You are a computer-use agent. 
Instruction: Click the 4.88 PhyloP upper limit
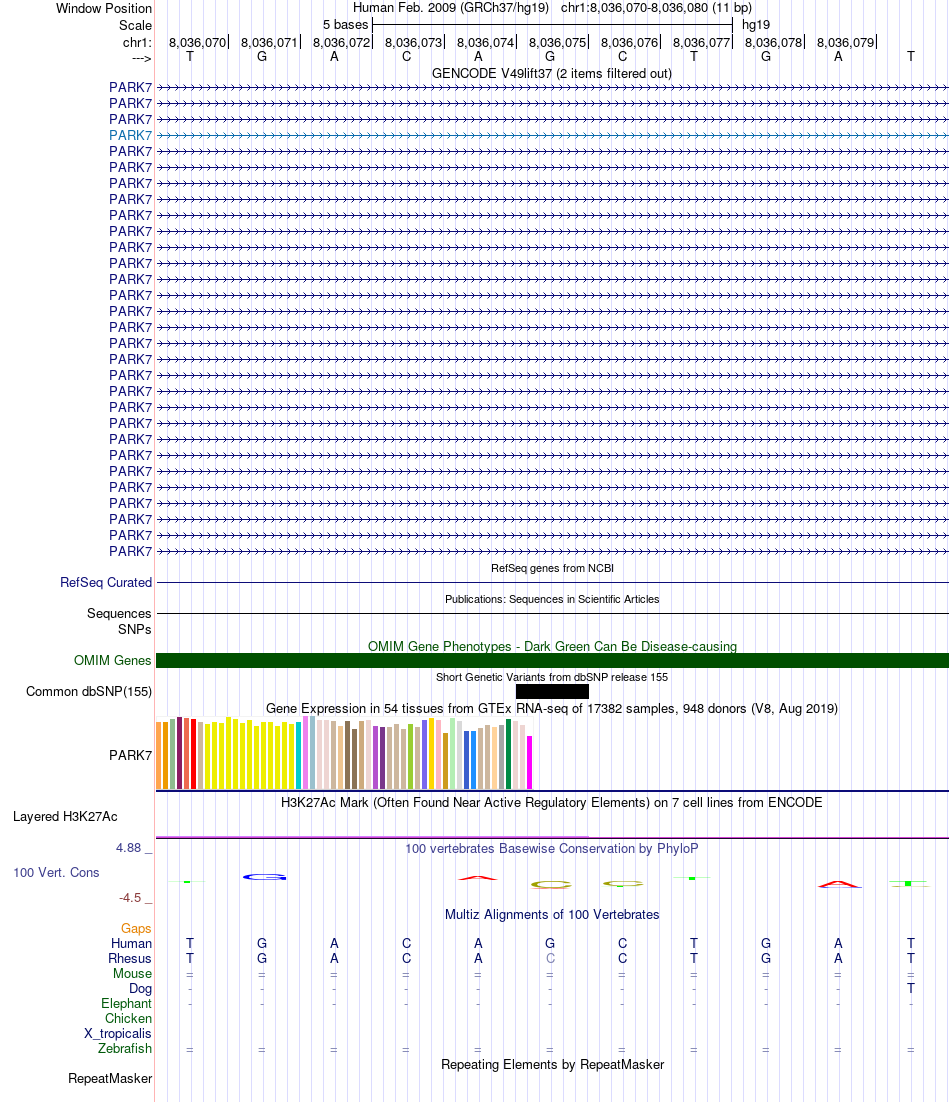click(x=129, y=848)
